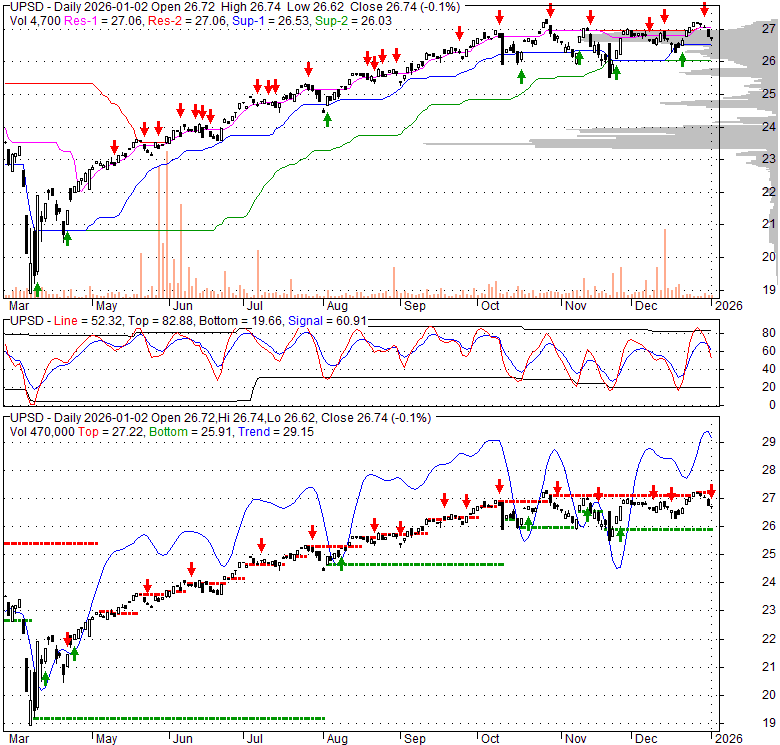Click 'Mar' on the upper chart time axis
This screenshot has width=780, height=745.
click(19, 305)
